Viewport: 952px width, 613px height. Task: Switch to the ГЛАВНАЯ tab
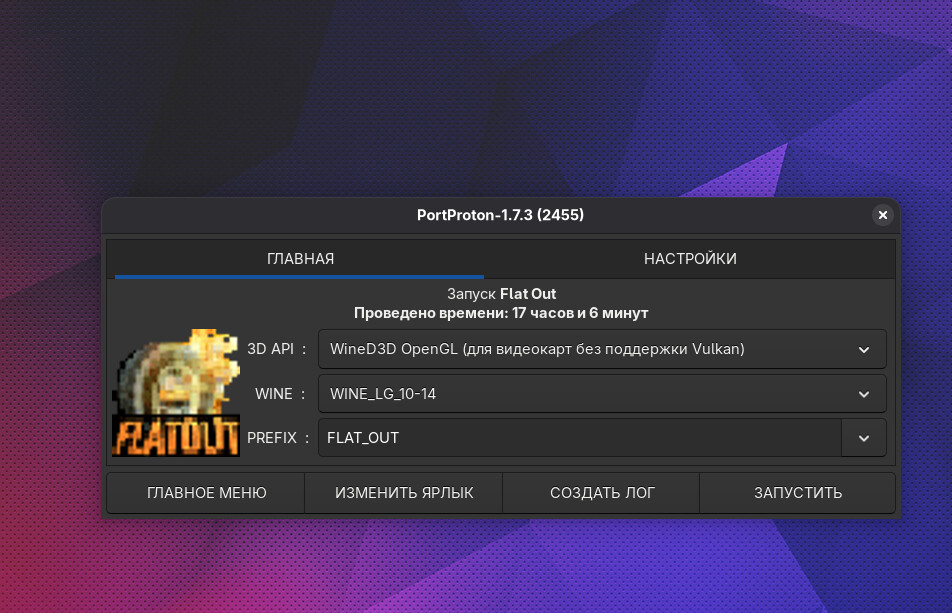(300, 259)
